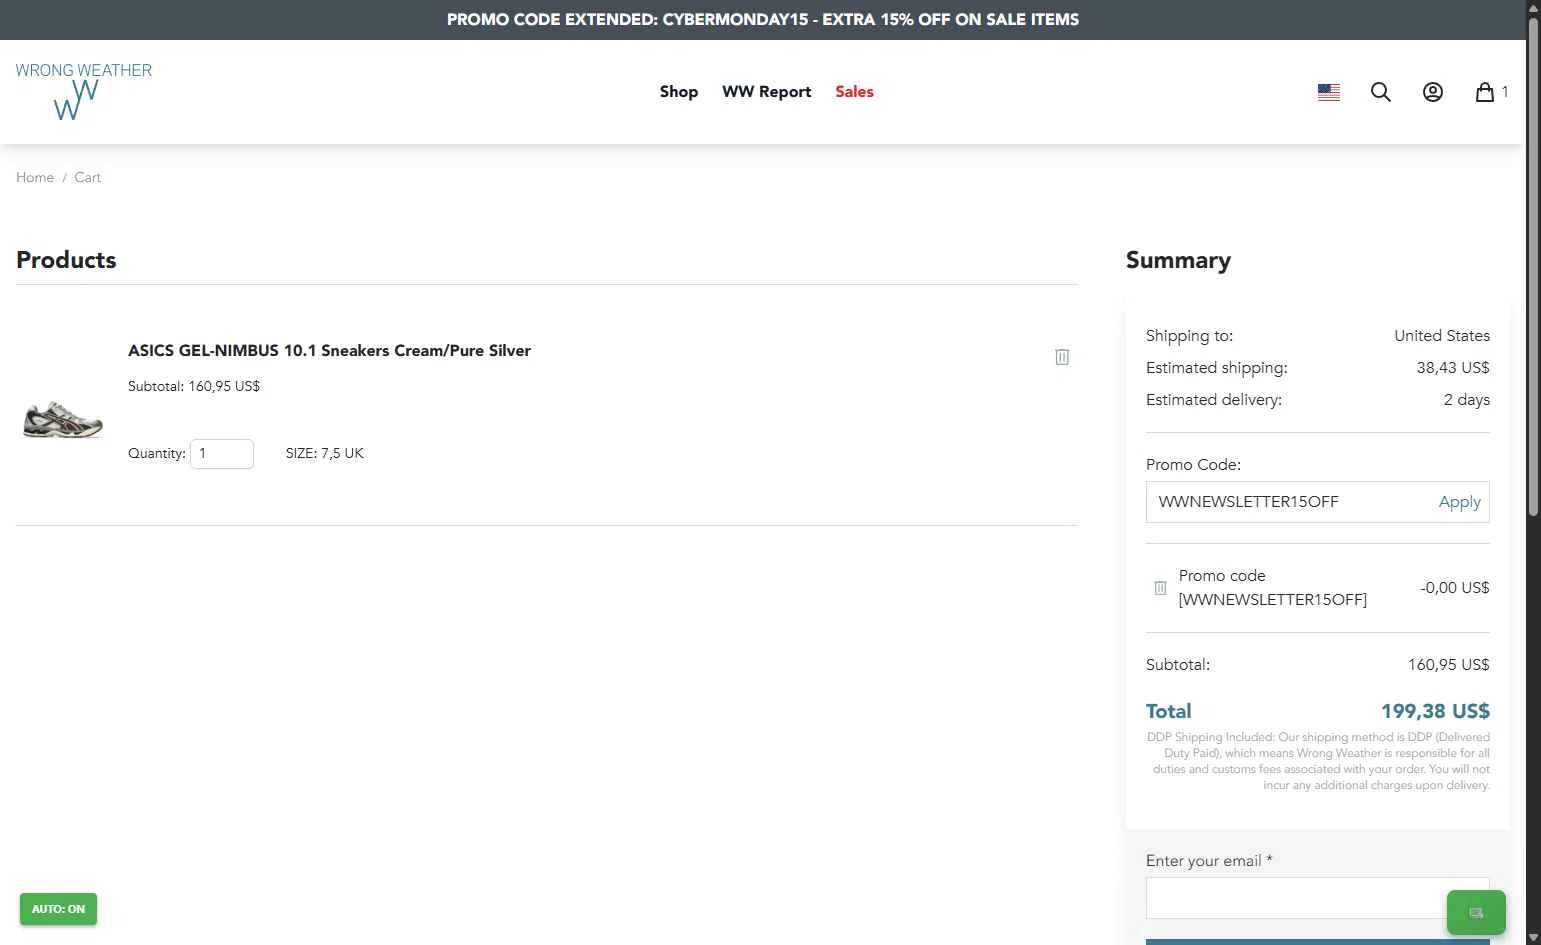Click the United States shipping destination
The height and width of the screenshot is (945, 1541).
(1442, 336)
